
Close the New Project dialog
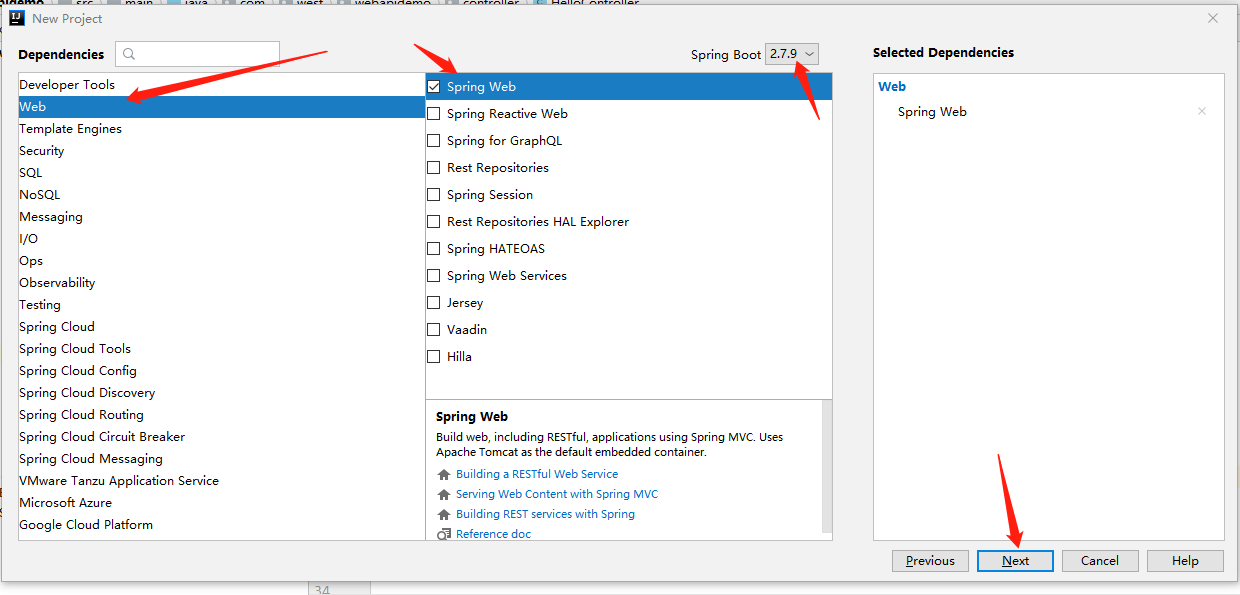click(x=1213, y=18)
